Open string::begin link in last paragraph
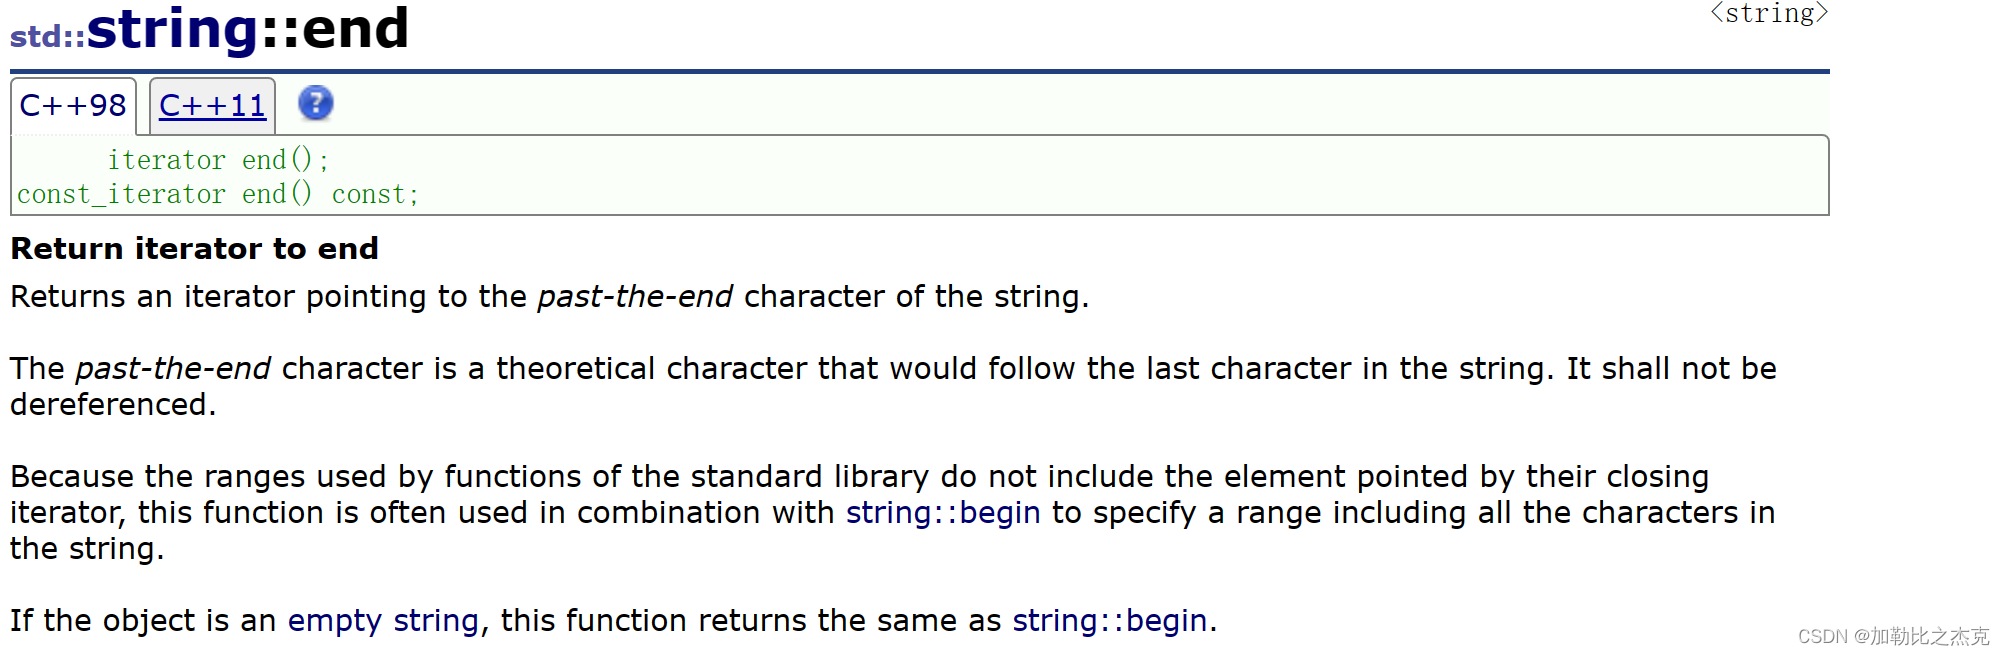The image size is (2005, 655). 1108,620
